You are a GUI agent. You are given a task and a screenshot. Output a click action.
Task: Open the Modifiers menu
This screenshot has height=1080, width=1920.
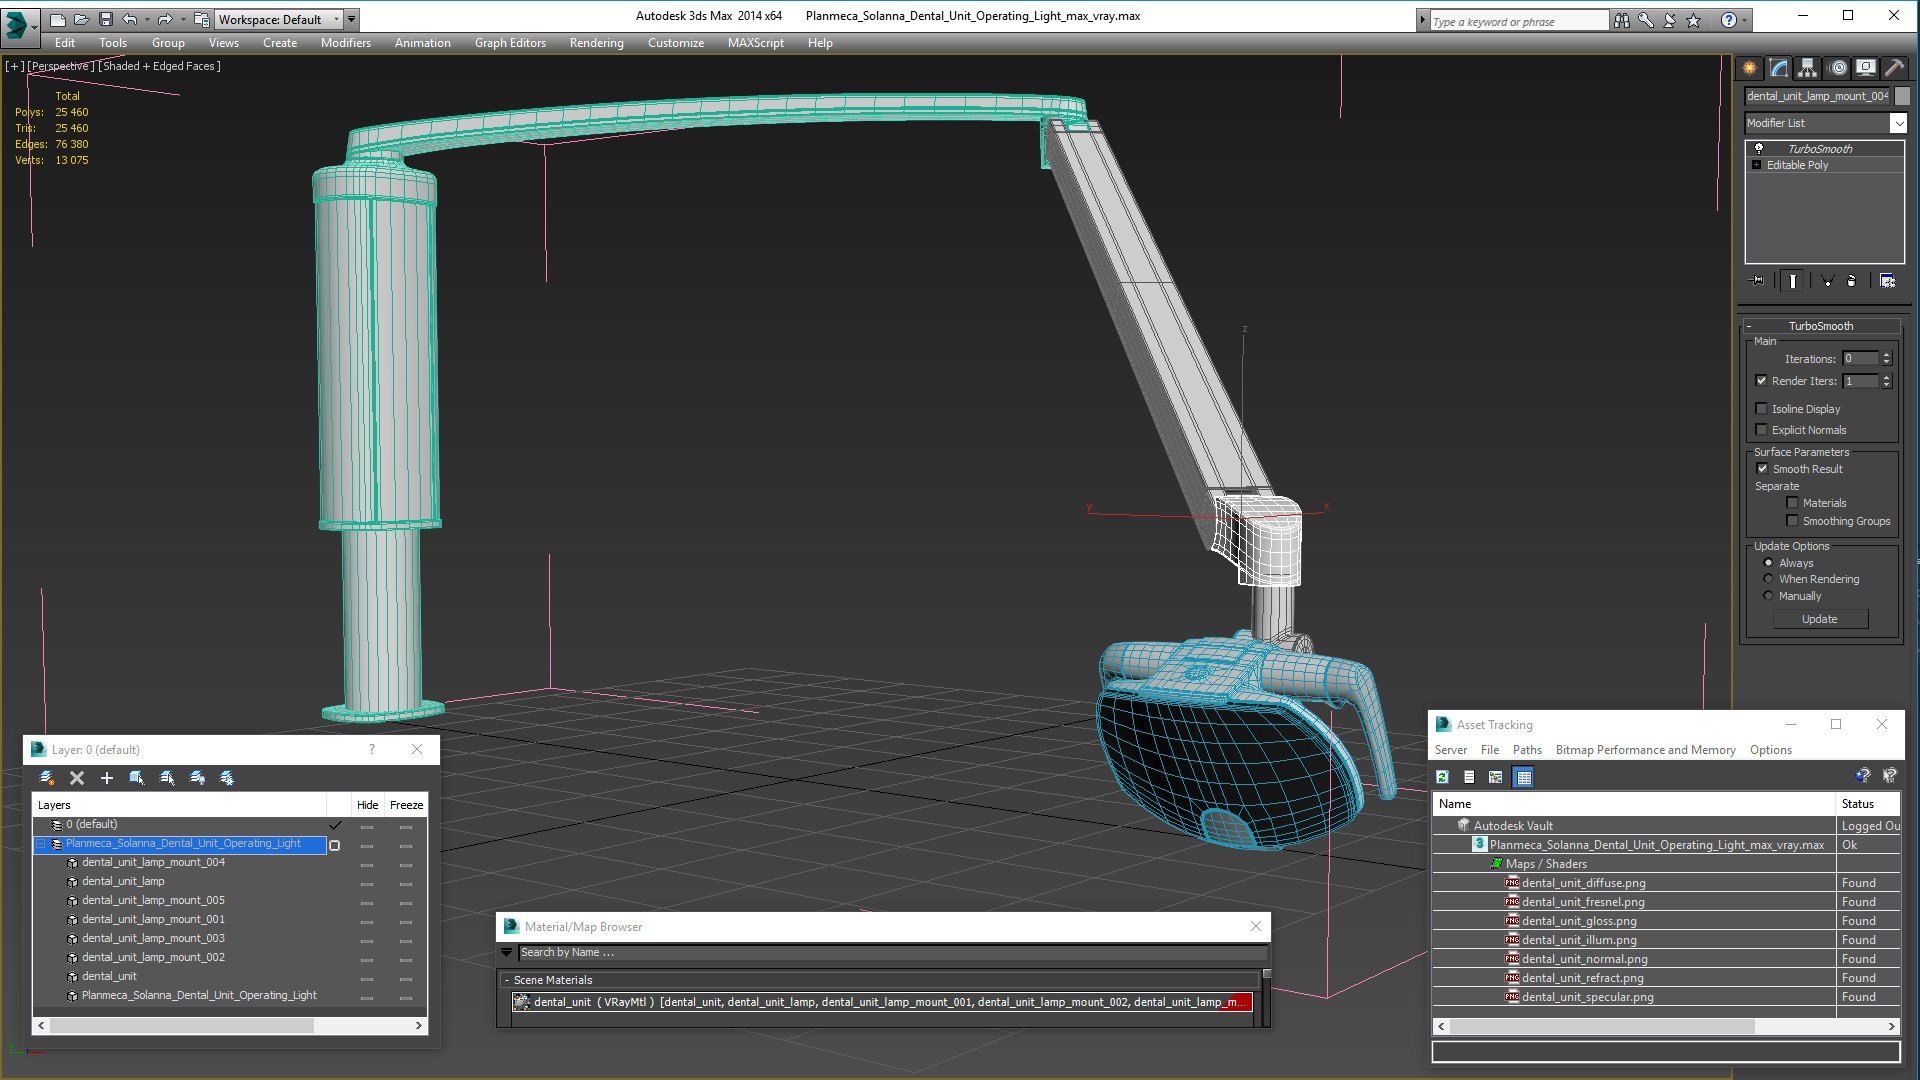coord(345,43)
